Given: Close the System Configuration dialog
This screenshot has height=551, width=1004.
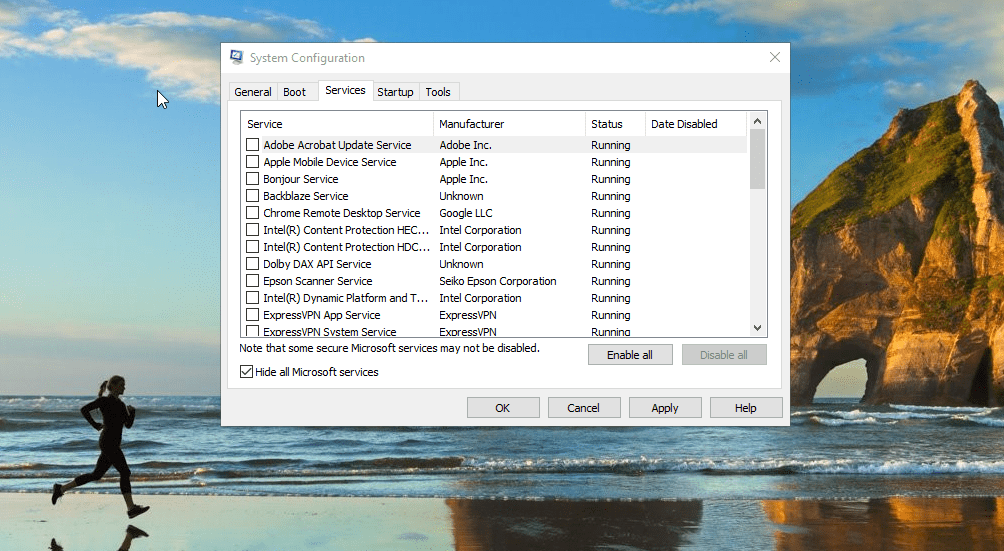Looking at the screenshot, I should 775,58.
